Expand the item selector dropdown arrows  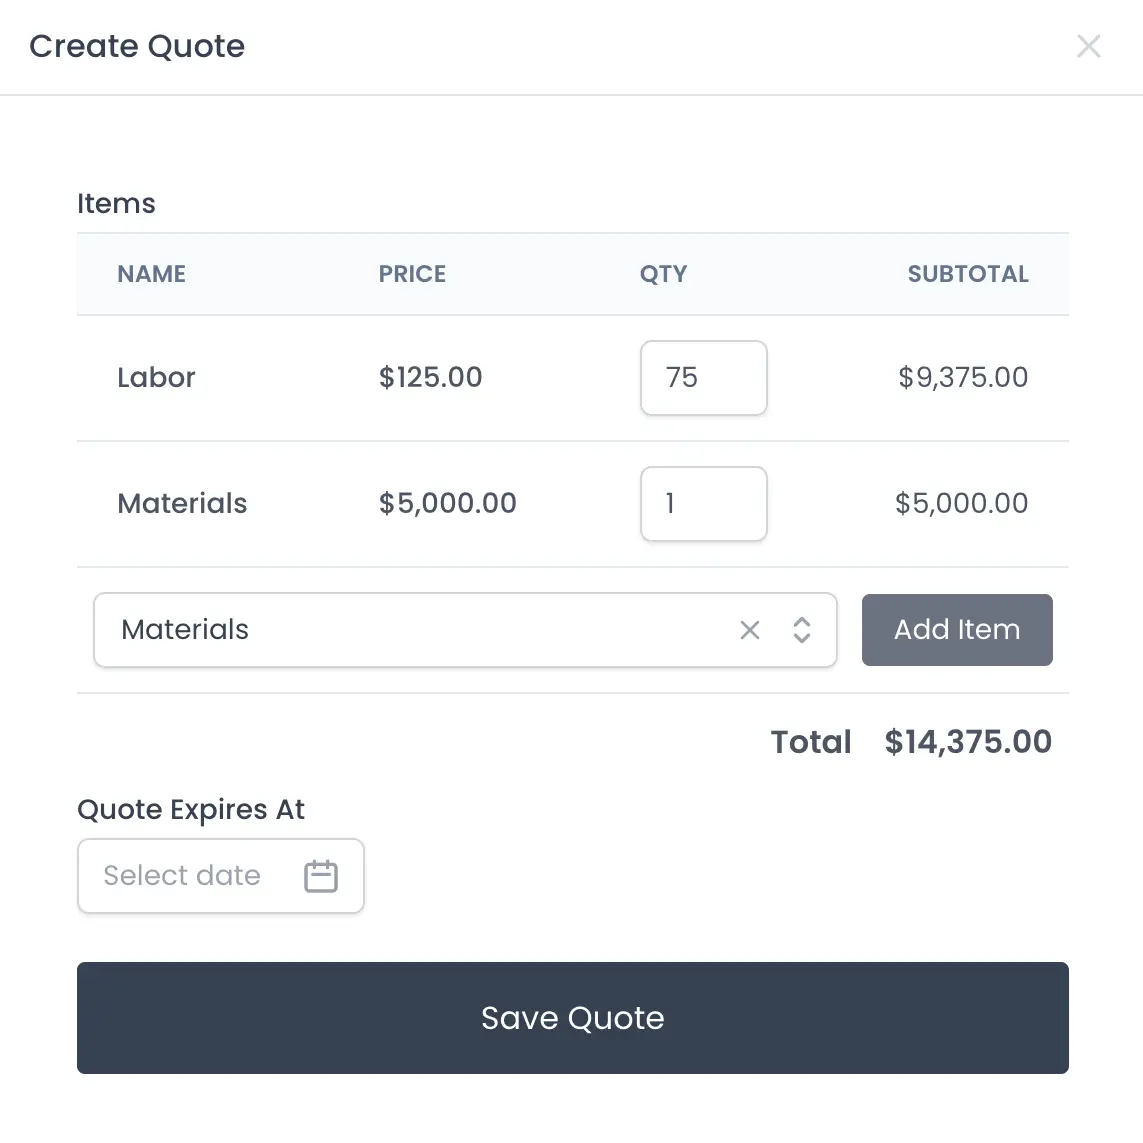coord(801,630)
